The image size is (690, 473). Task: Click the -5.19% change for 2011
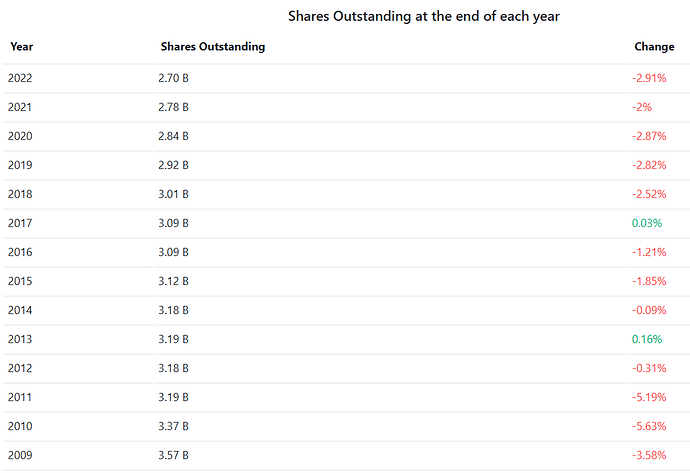[x=648, y=397]
